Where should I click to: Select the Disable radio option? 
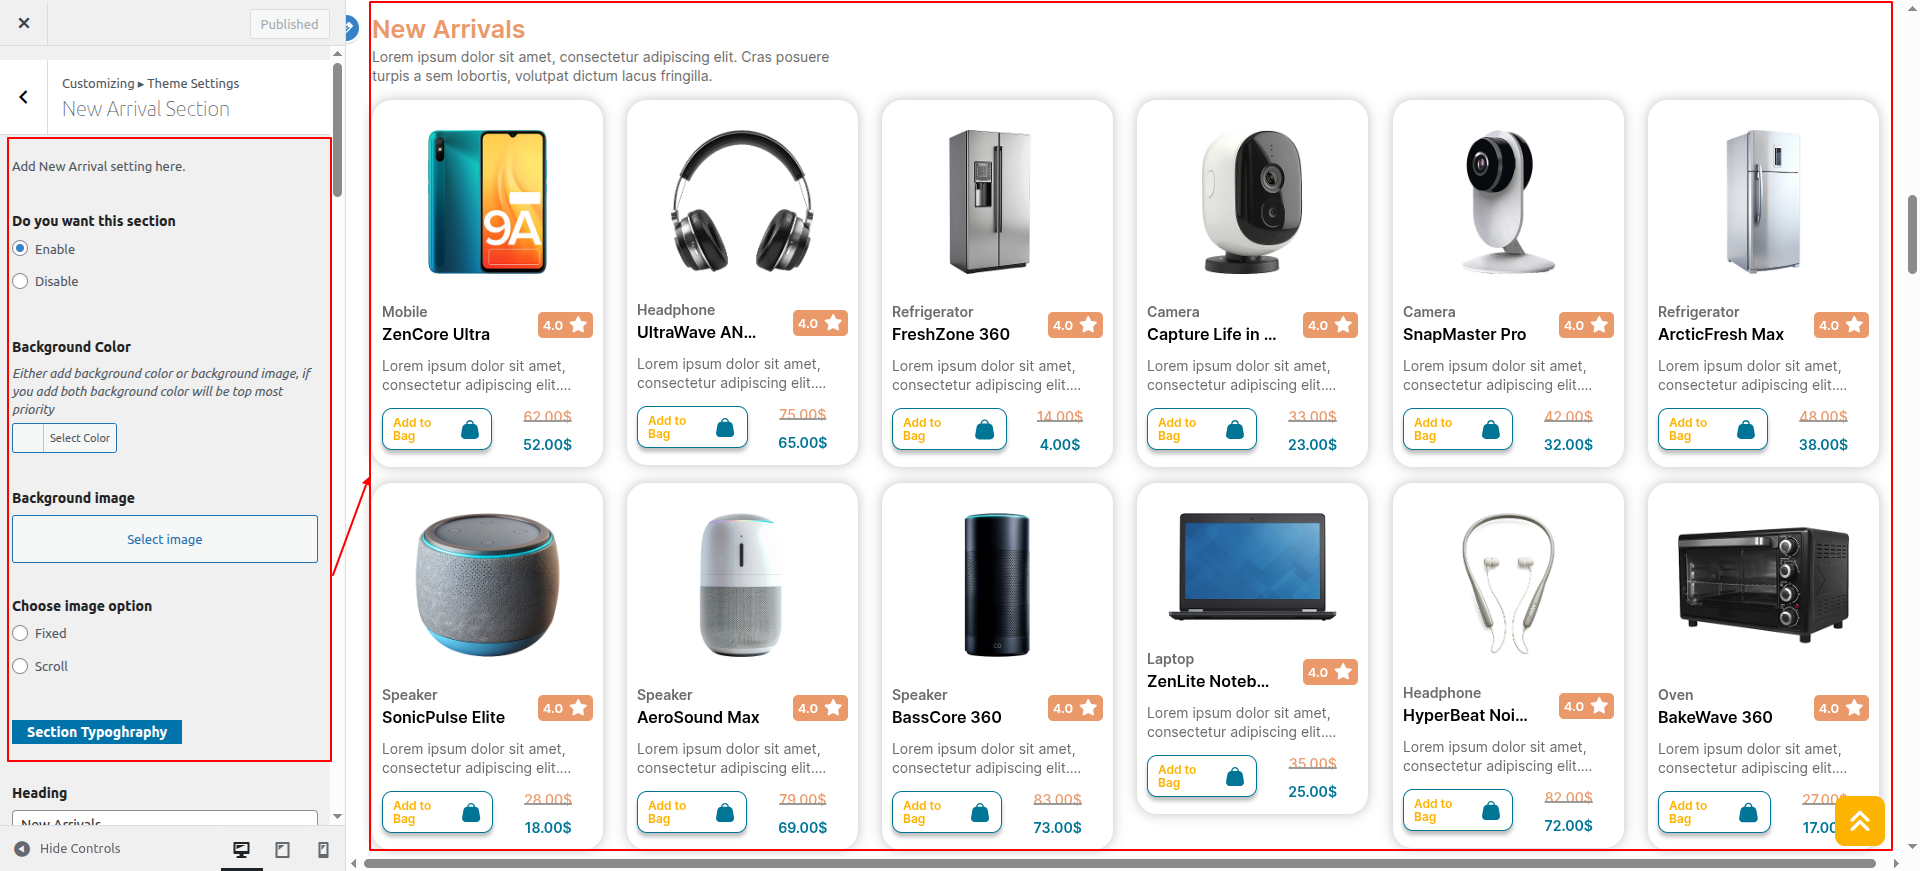coord(20,281)
